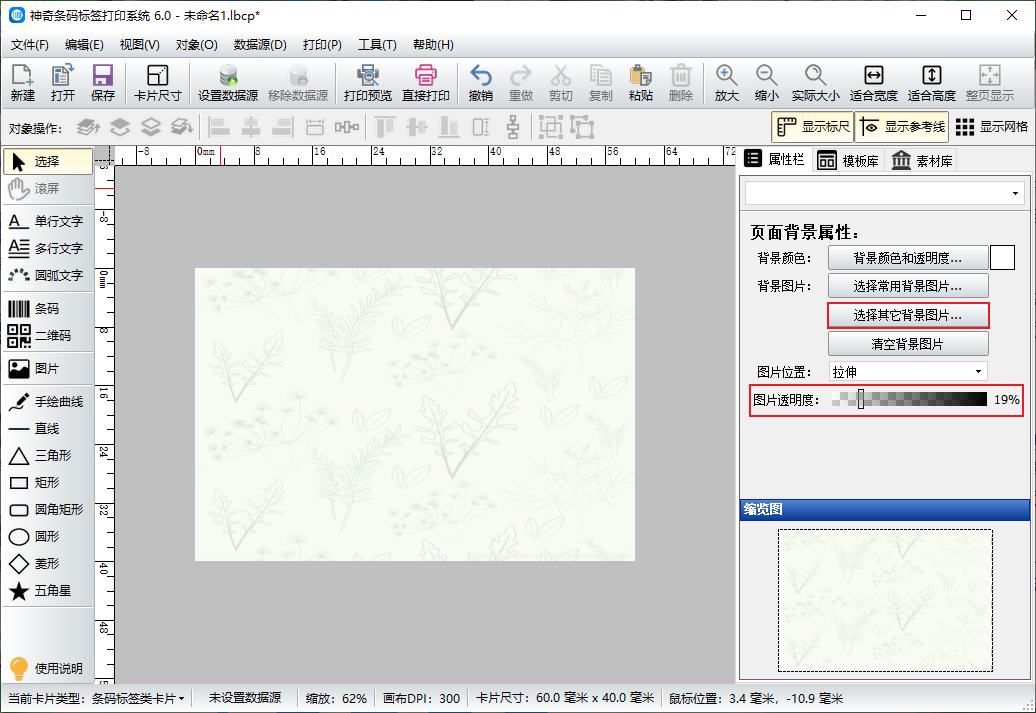This screenshot has height=713, width=1036.
Task: Click the 图片透明度 slider track
Action: coord(908,399)
